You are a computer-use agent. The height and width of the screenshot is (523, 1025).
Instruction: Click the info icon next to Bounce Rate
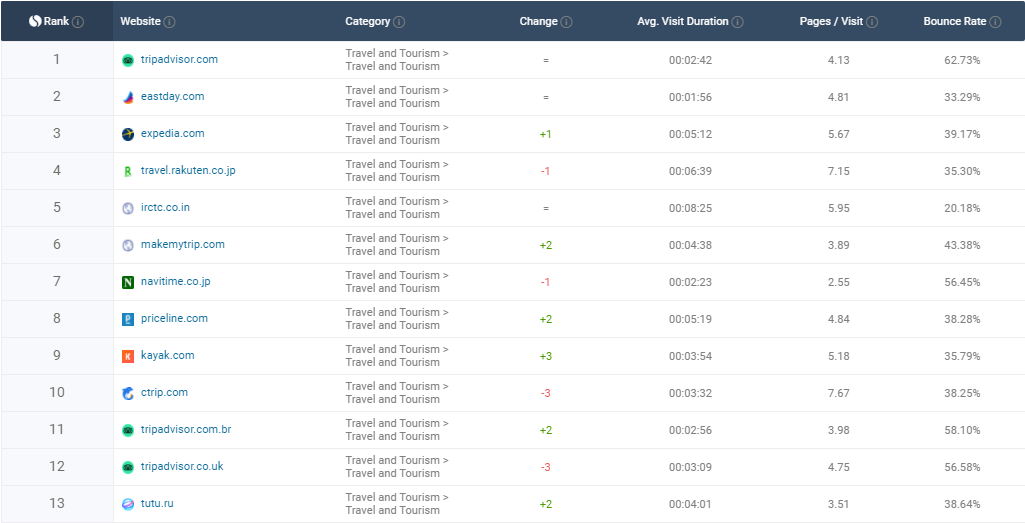point(996,22)
